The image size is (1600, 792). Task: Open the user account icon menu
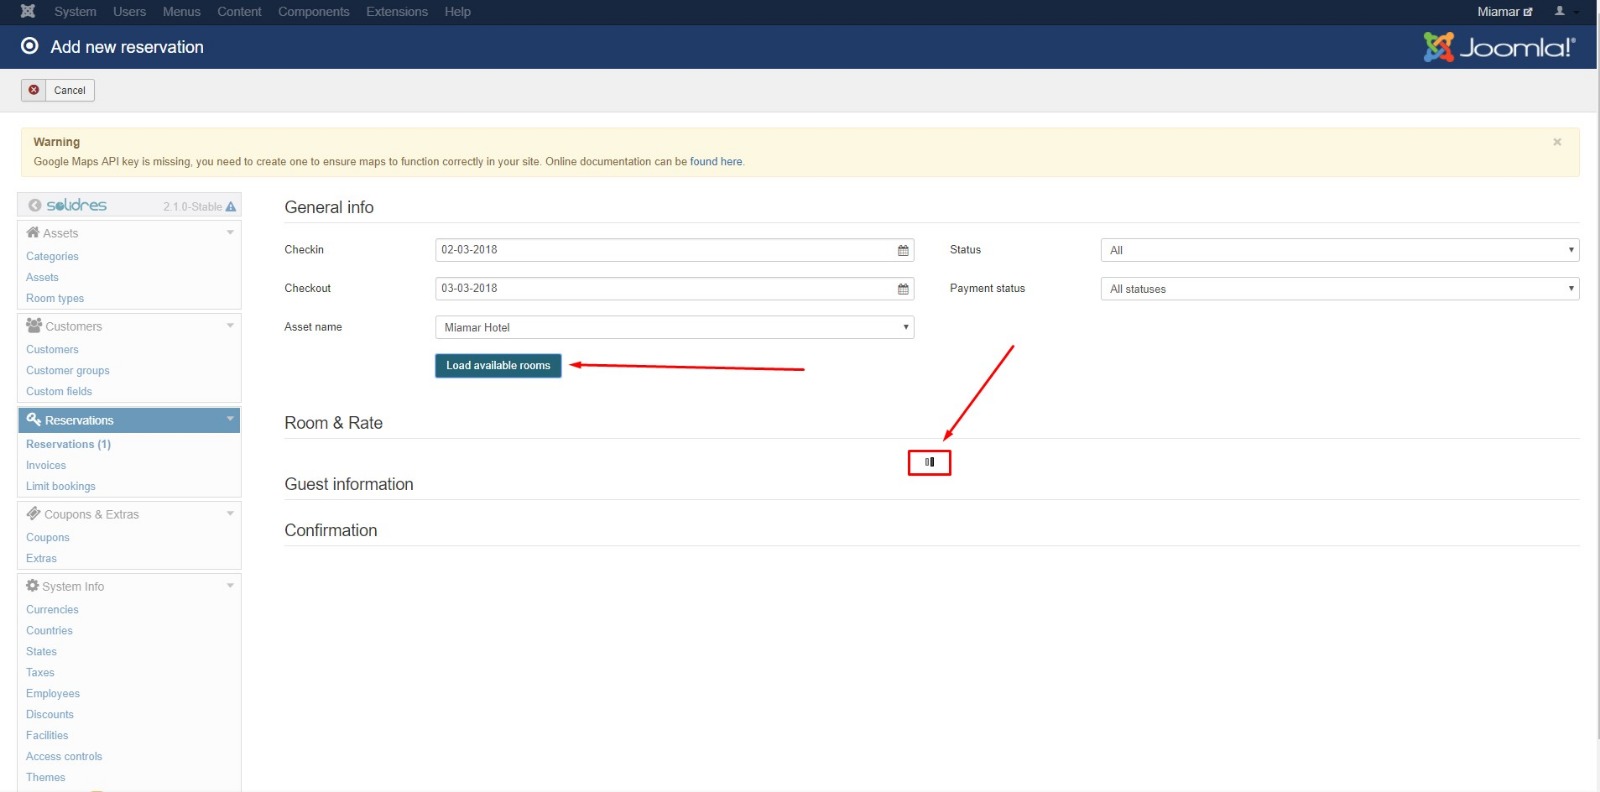tap(1559, 11)
